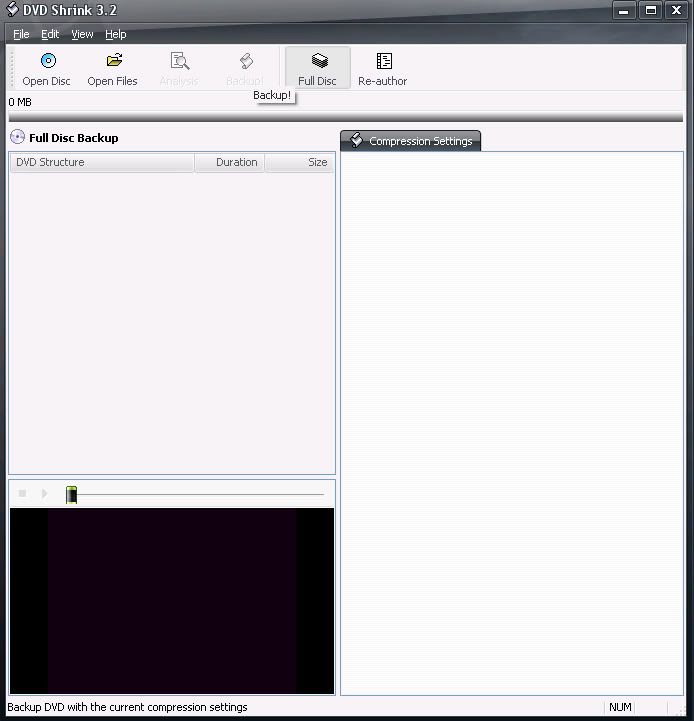Screen dimensions: 694x721
Task: Maximize the DVD Shrink window
Action: [650, 10]
